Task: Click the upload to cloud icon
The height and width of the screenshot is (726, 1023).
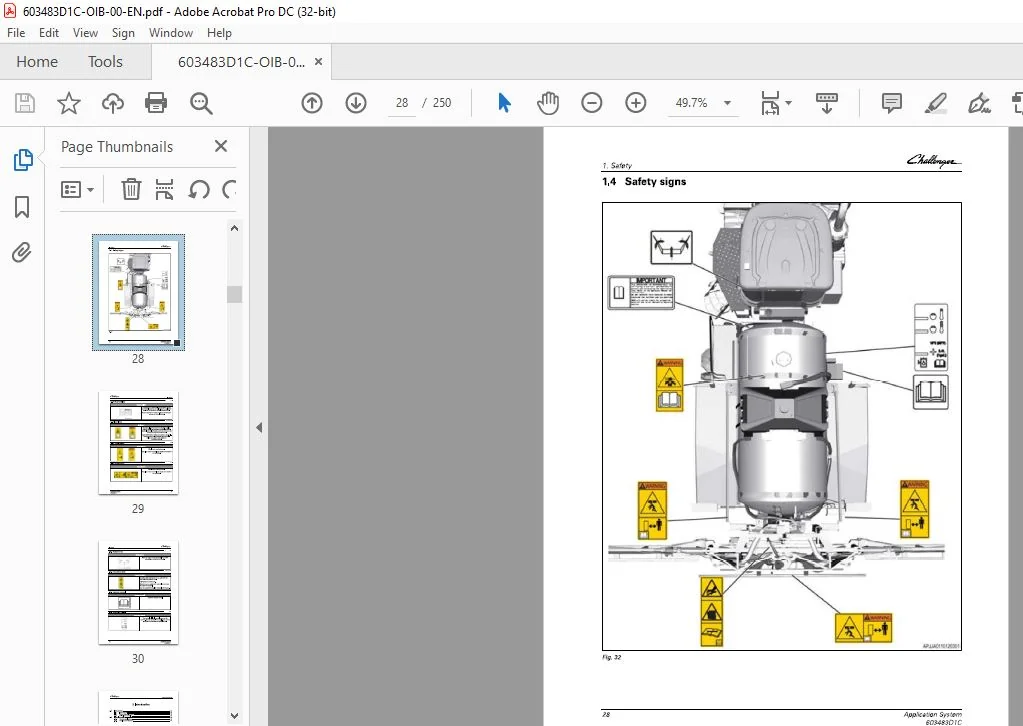Action: pos(113,103)
